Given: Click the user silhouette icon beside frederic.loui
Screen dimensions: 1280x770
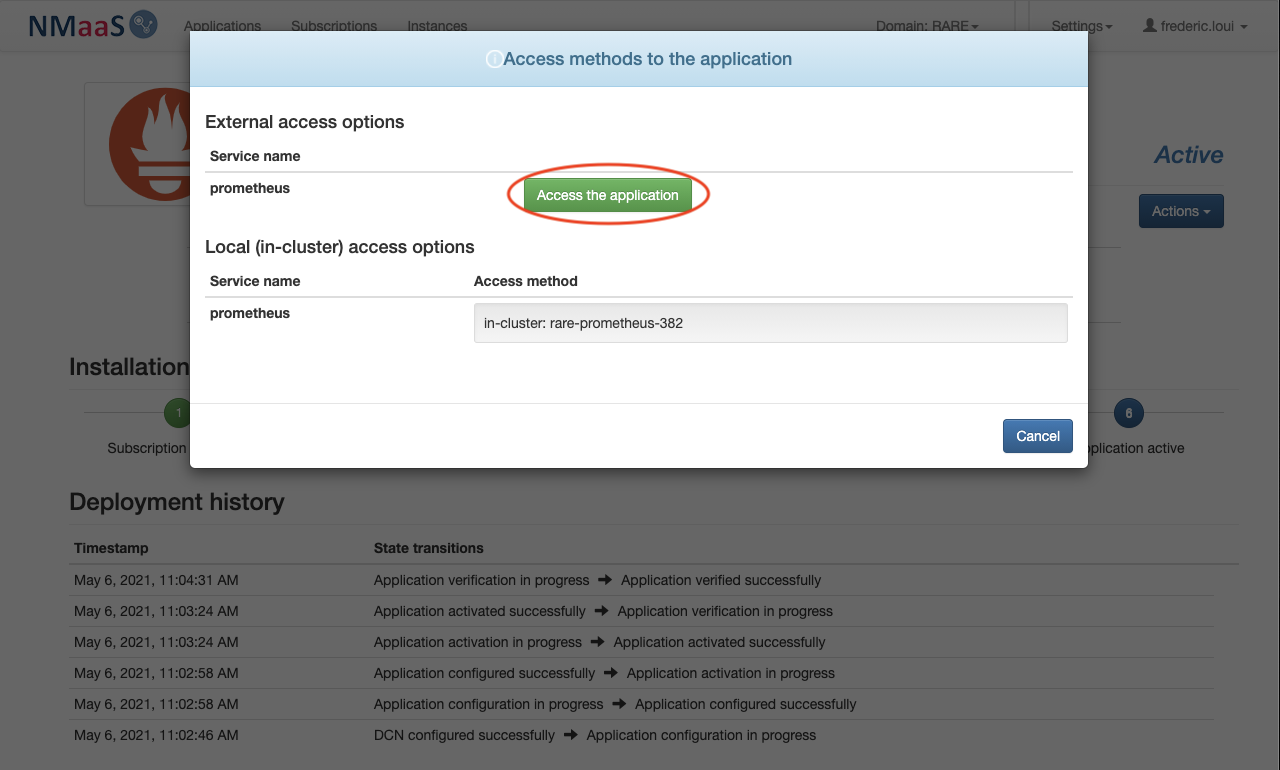Looking at the screenshot, I should [1149, 25].
